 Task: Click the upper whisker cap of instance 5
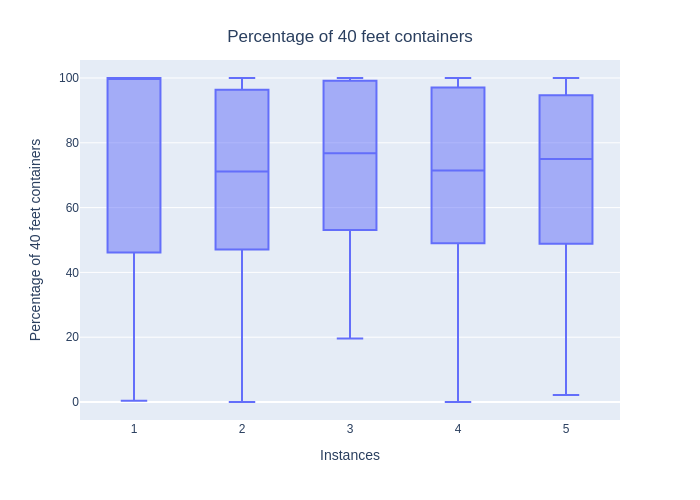pos(566,78)
